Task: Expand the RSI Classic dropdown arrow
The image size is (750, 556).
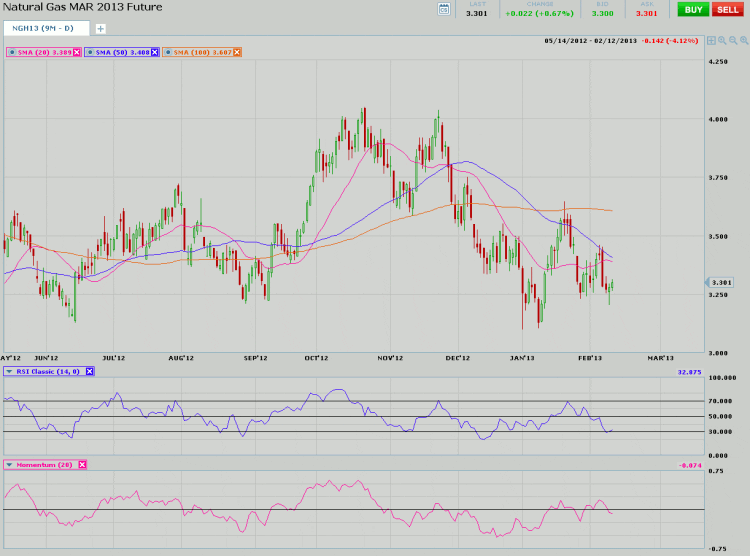Action: coord(9,371)
